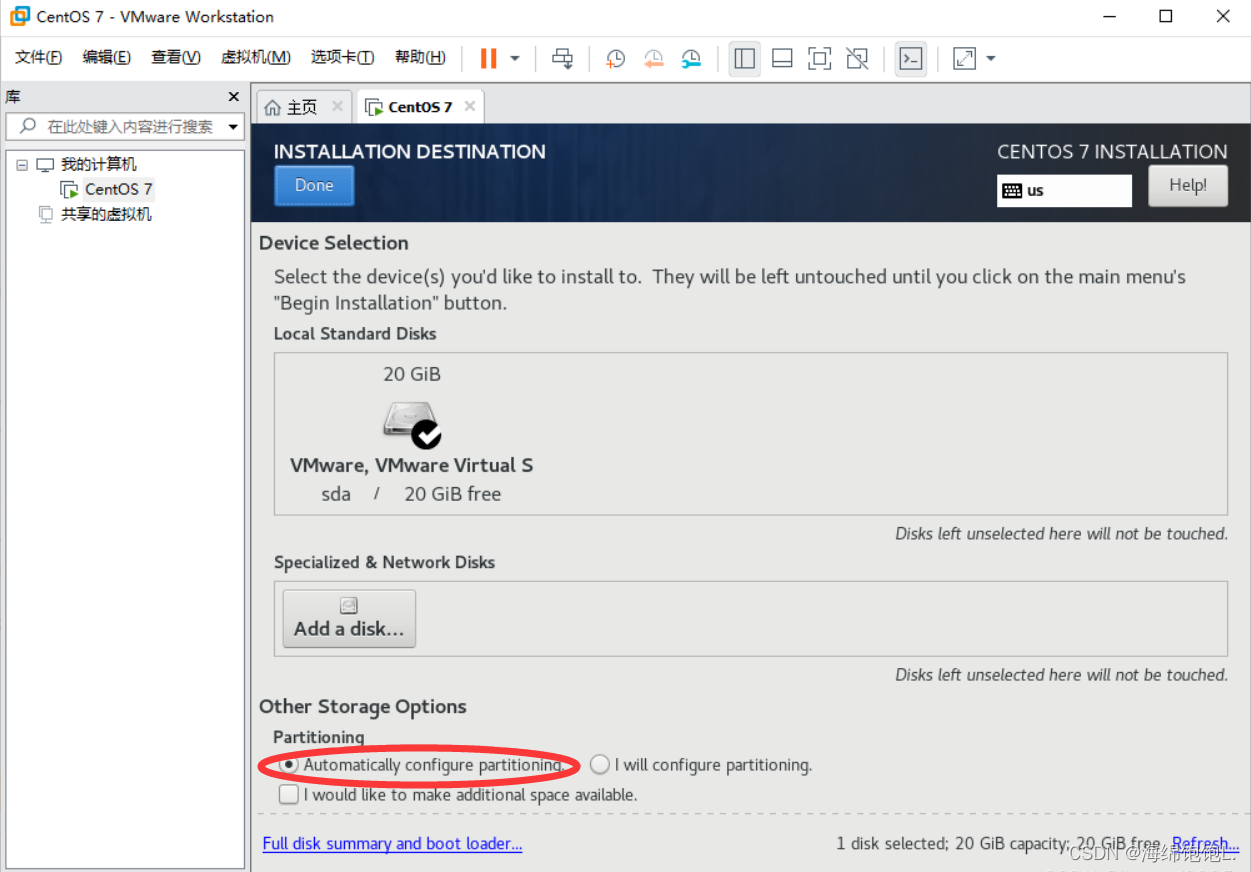
Task: Close the 主页 tab
Action: click(337, 106)
